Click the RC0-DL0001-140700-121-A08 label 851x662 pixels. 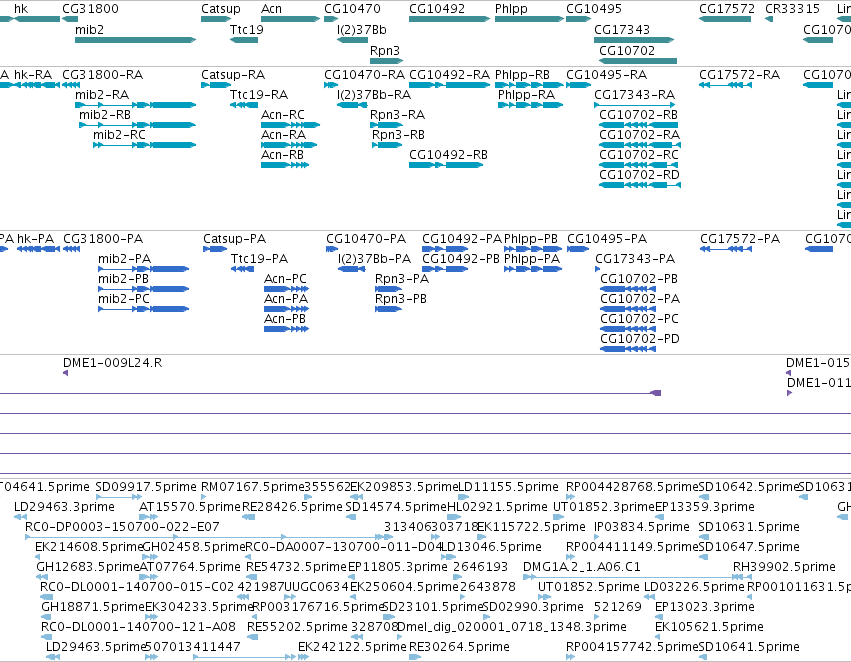(138, 627)
